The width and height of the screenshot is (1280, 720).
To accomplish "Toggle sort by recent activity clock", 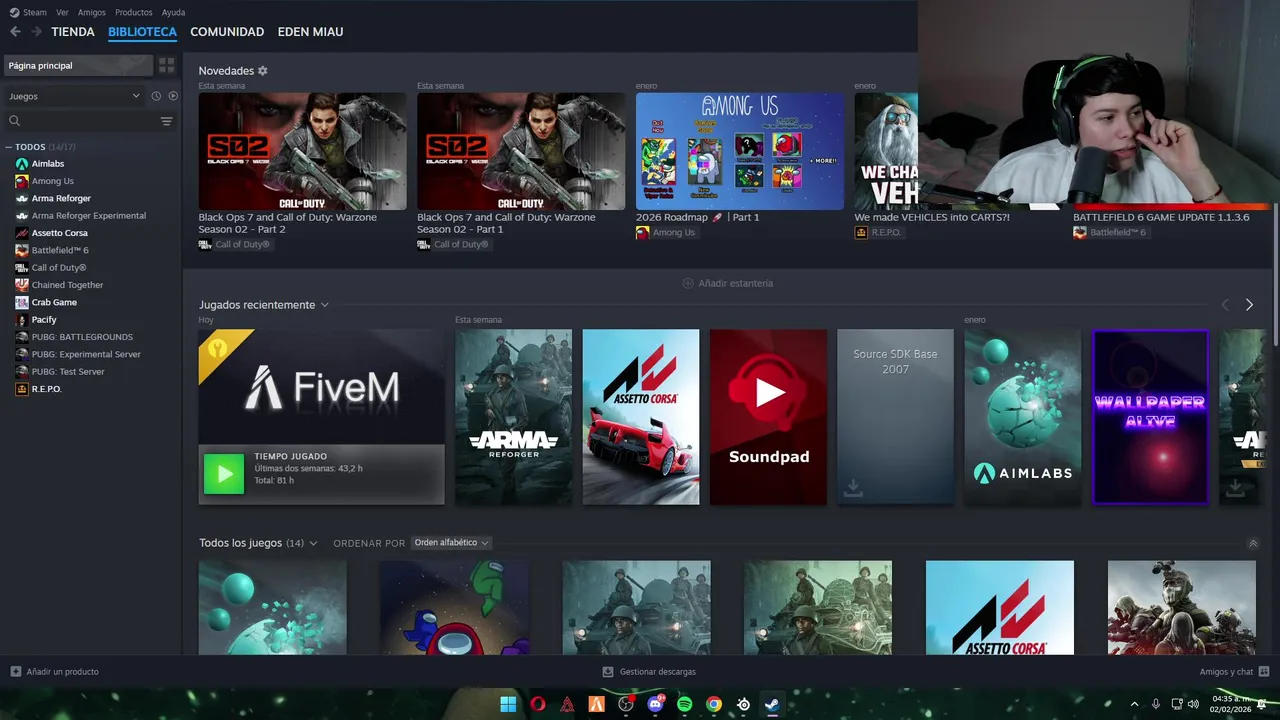I will 156,96.
